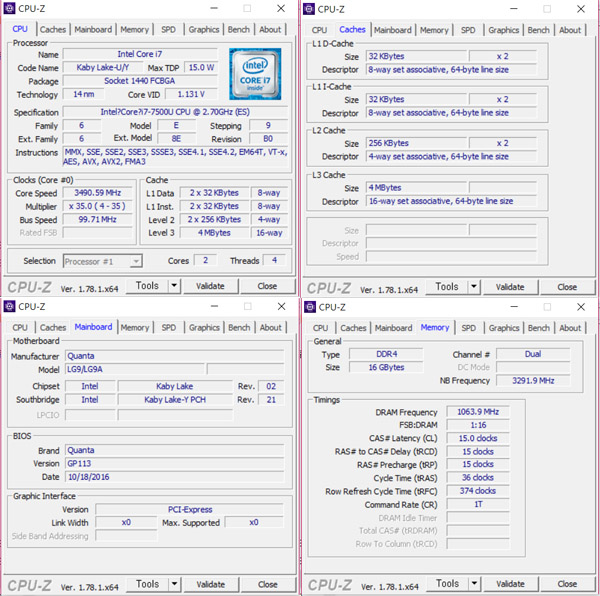Select SPD tab in the Memory window
600x596 pixels.
468,328
